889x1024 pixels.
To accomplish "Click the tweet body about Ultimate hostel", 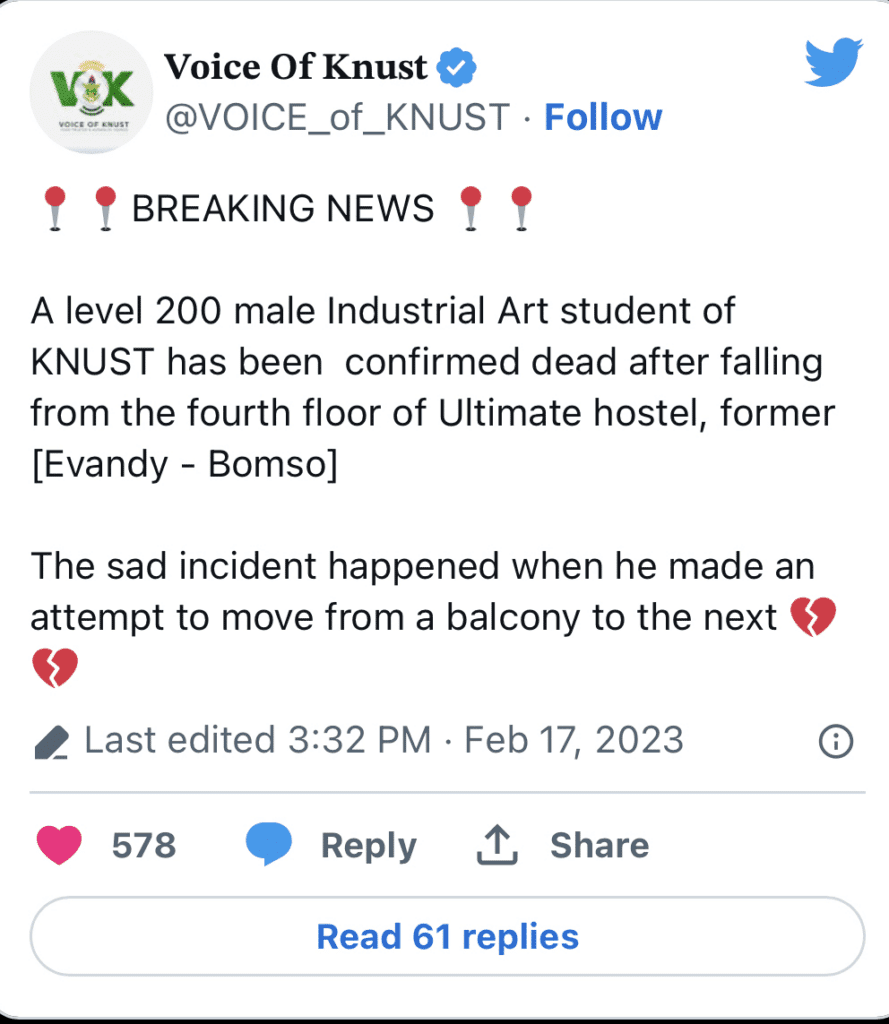I will (432, 387).
